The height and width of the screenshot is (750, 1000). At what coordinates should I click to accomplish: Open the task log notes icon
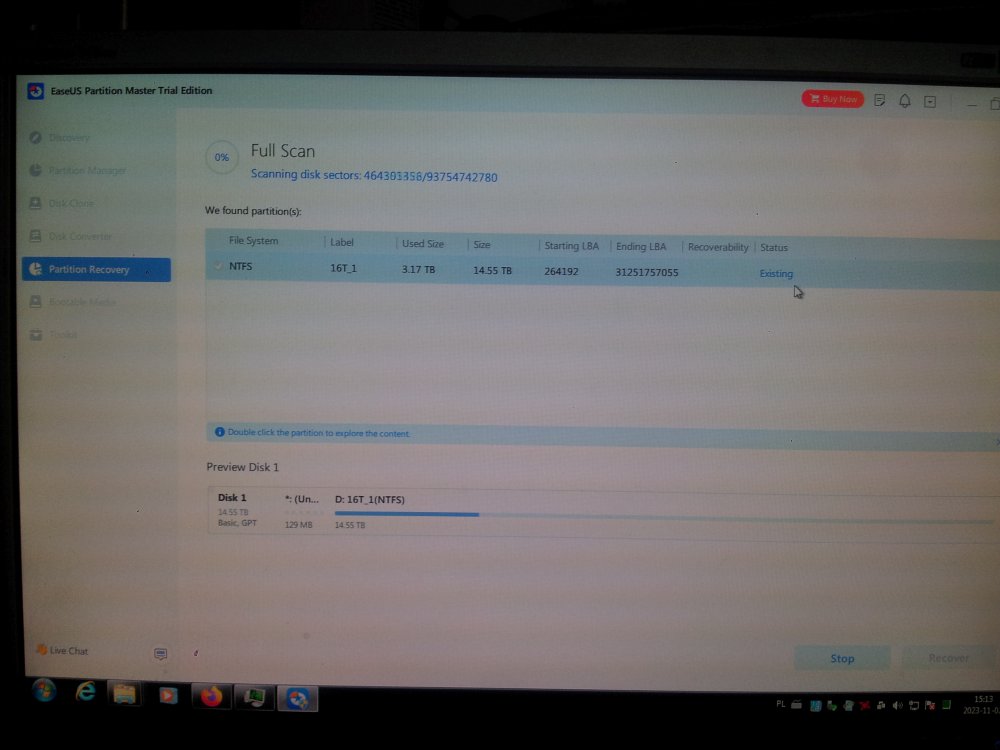[880, 101]
